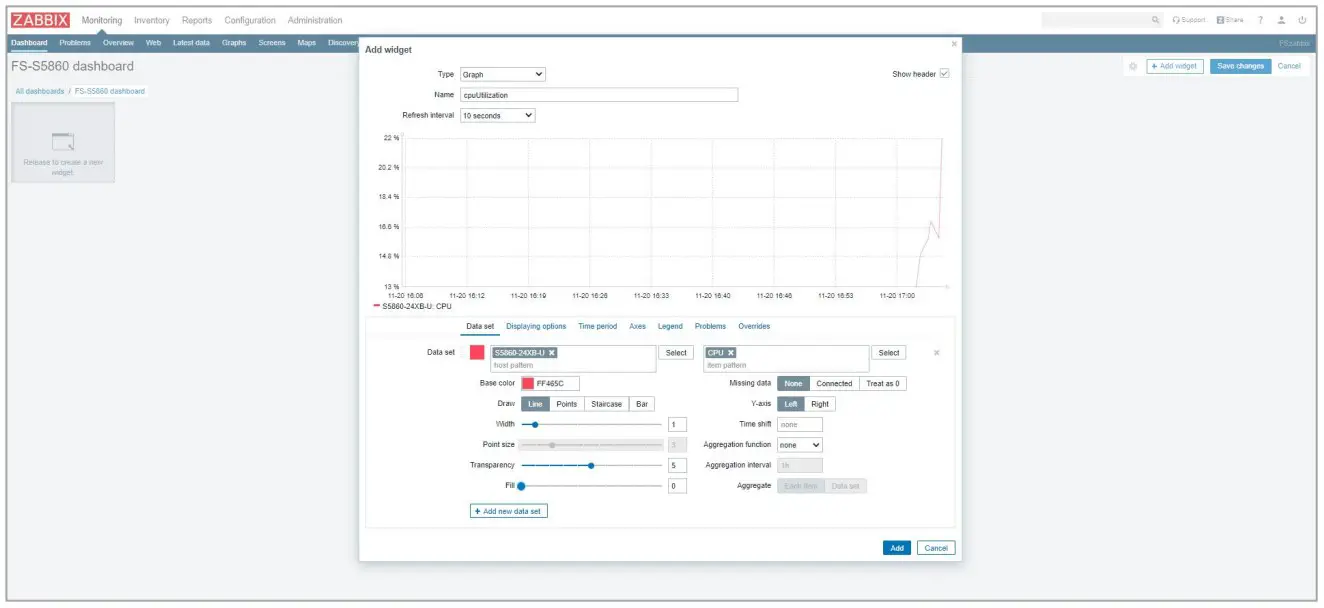Go to the Graphs submenu
1324x608 pixels.
click(x=234, y=43)
